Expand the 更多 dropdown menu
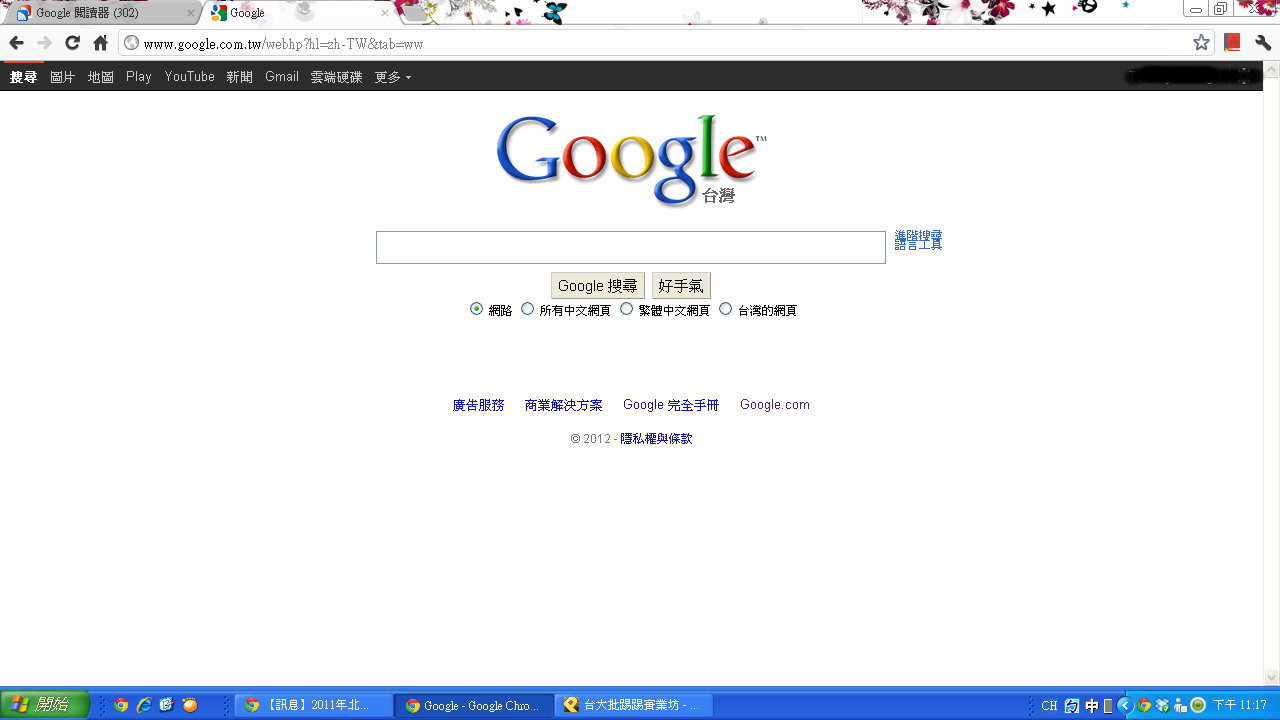 [392, 77]
